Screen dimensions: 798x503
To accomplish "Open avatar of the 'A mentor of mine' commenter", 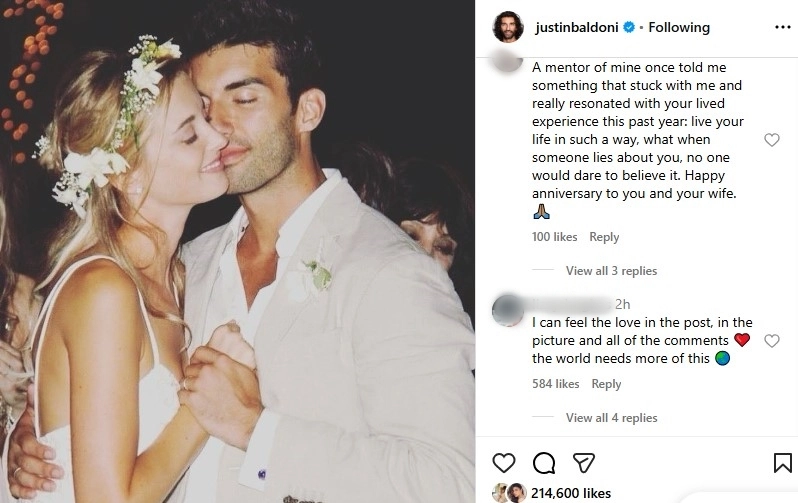I will point(511,62).
